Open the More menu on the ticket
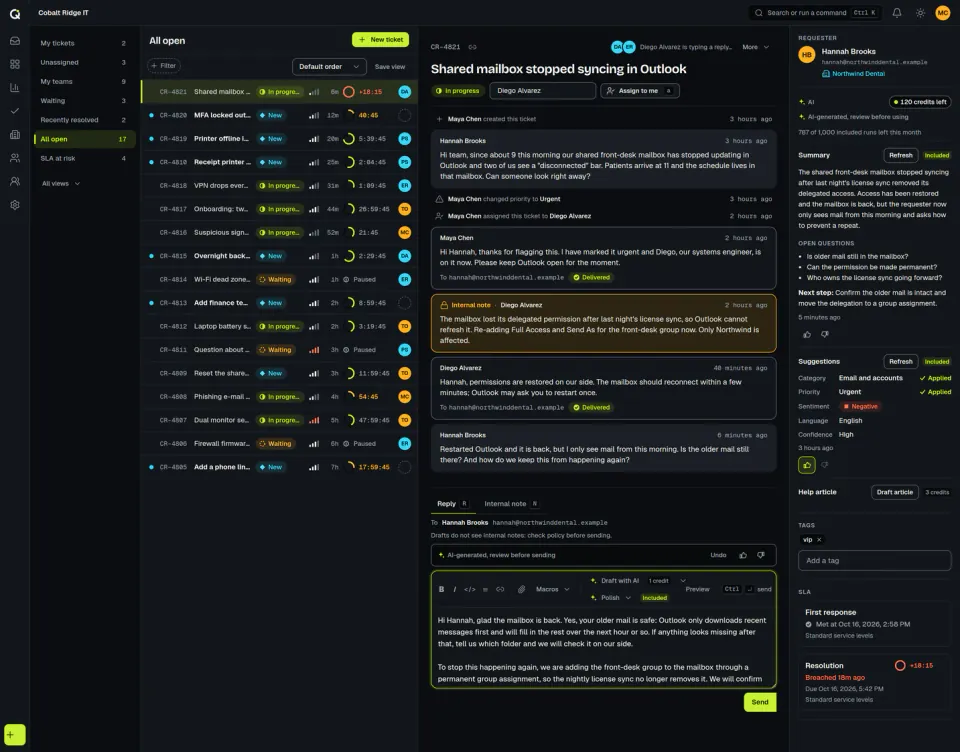The height and width of the screenshot is (752, 960). tap(755, 47)
